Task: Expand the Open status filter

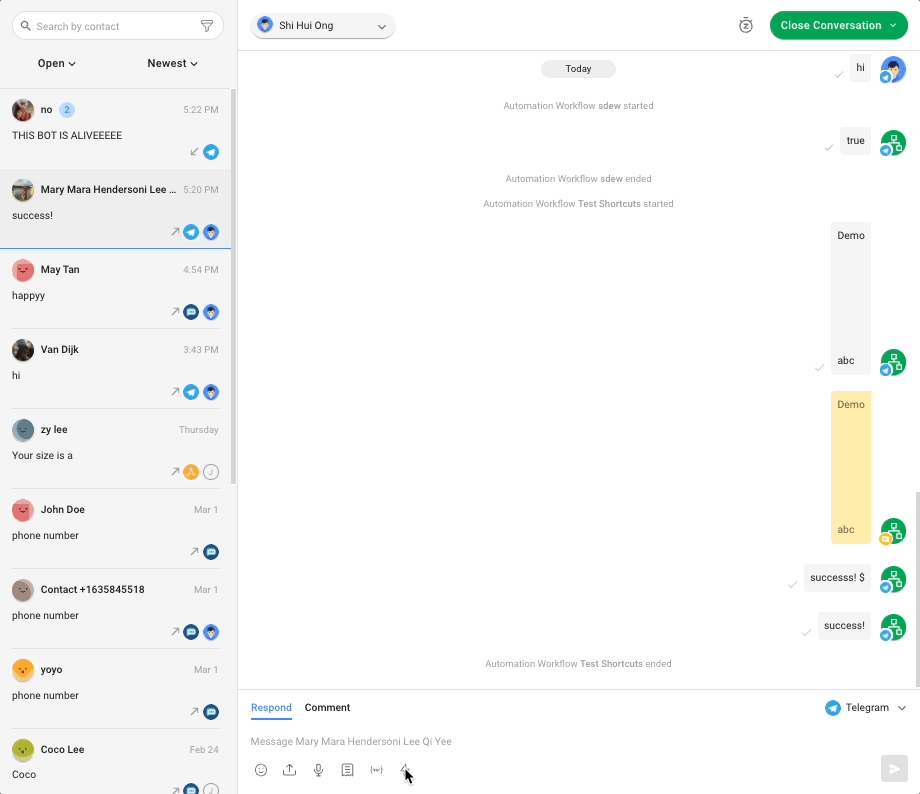Action: [x=57, y=64]
